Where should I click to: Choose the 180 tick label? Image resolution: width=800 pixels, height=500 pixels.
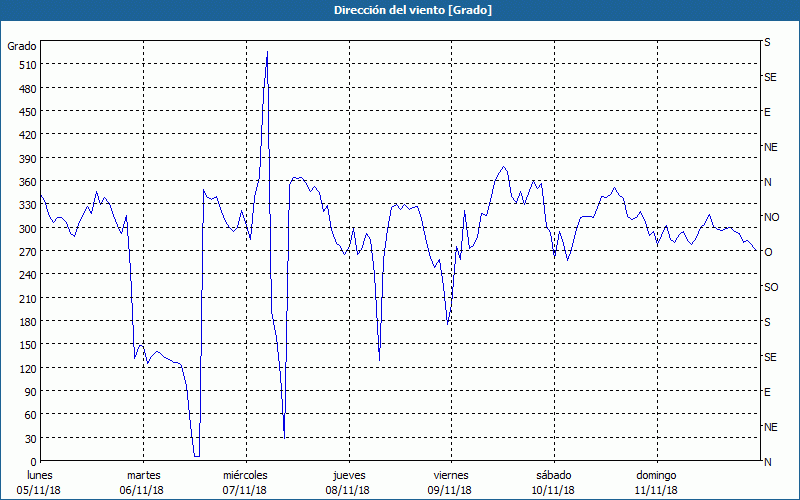pos(27,322)
